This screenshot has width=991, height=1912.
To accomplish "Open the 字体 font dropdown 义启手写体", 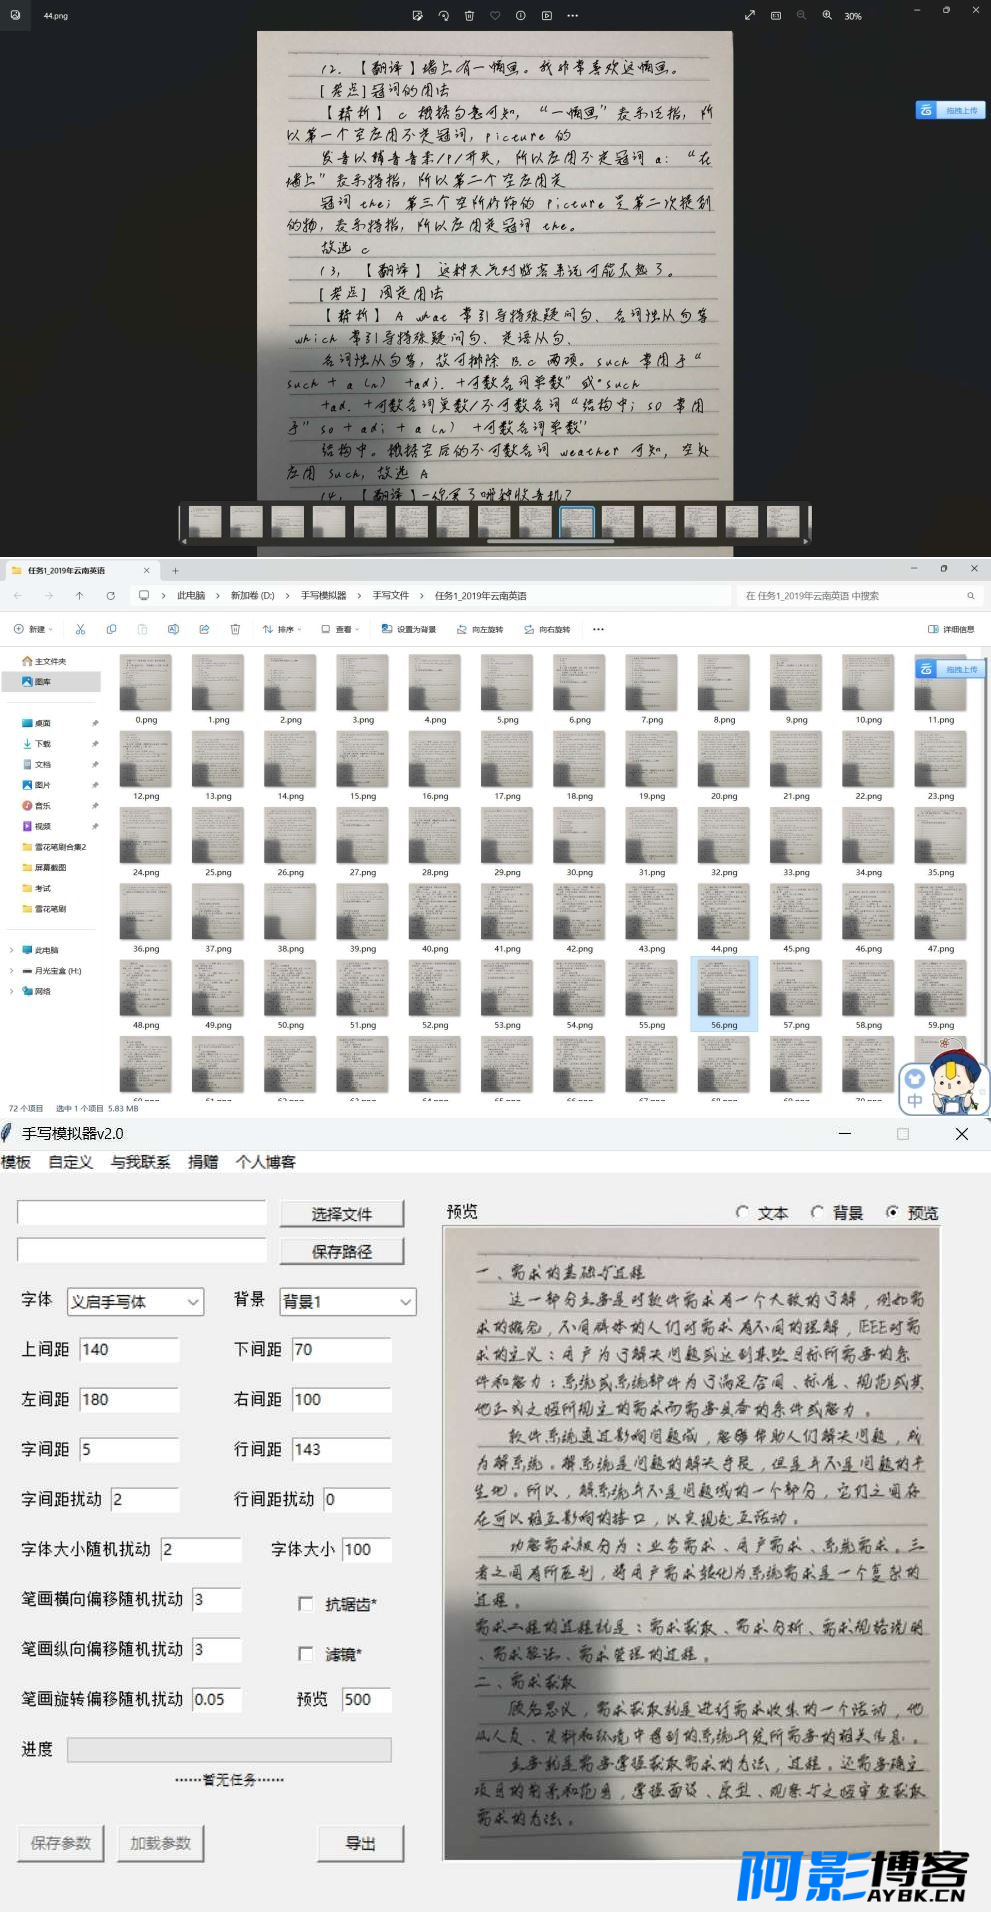I will tap(135, 1301).
